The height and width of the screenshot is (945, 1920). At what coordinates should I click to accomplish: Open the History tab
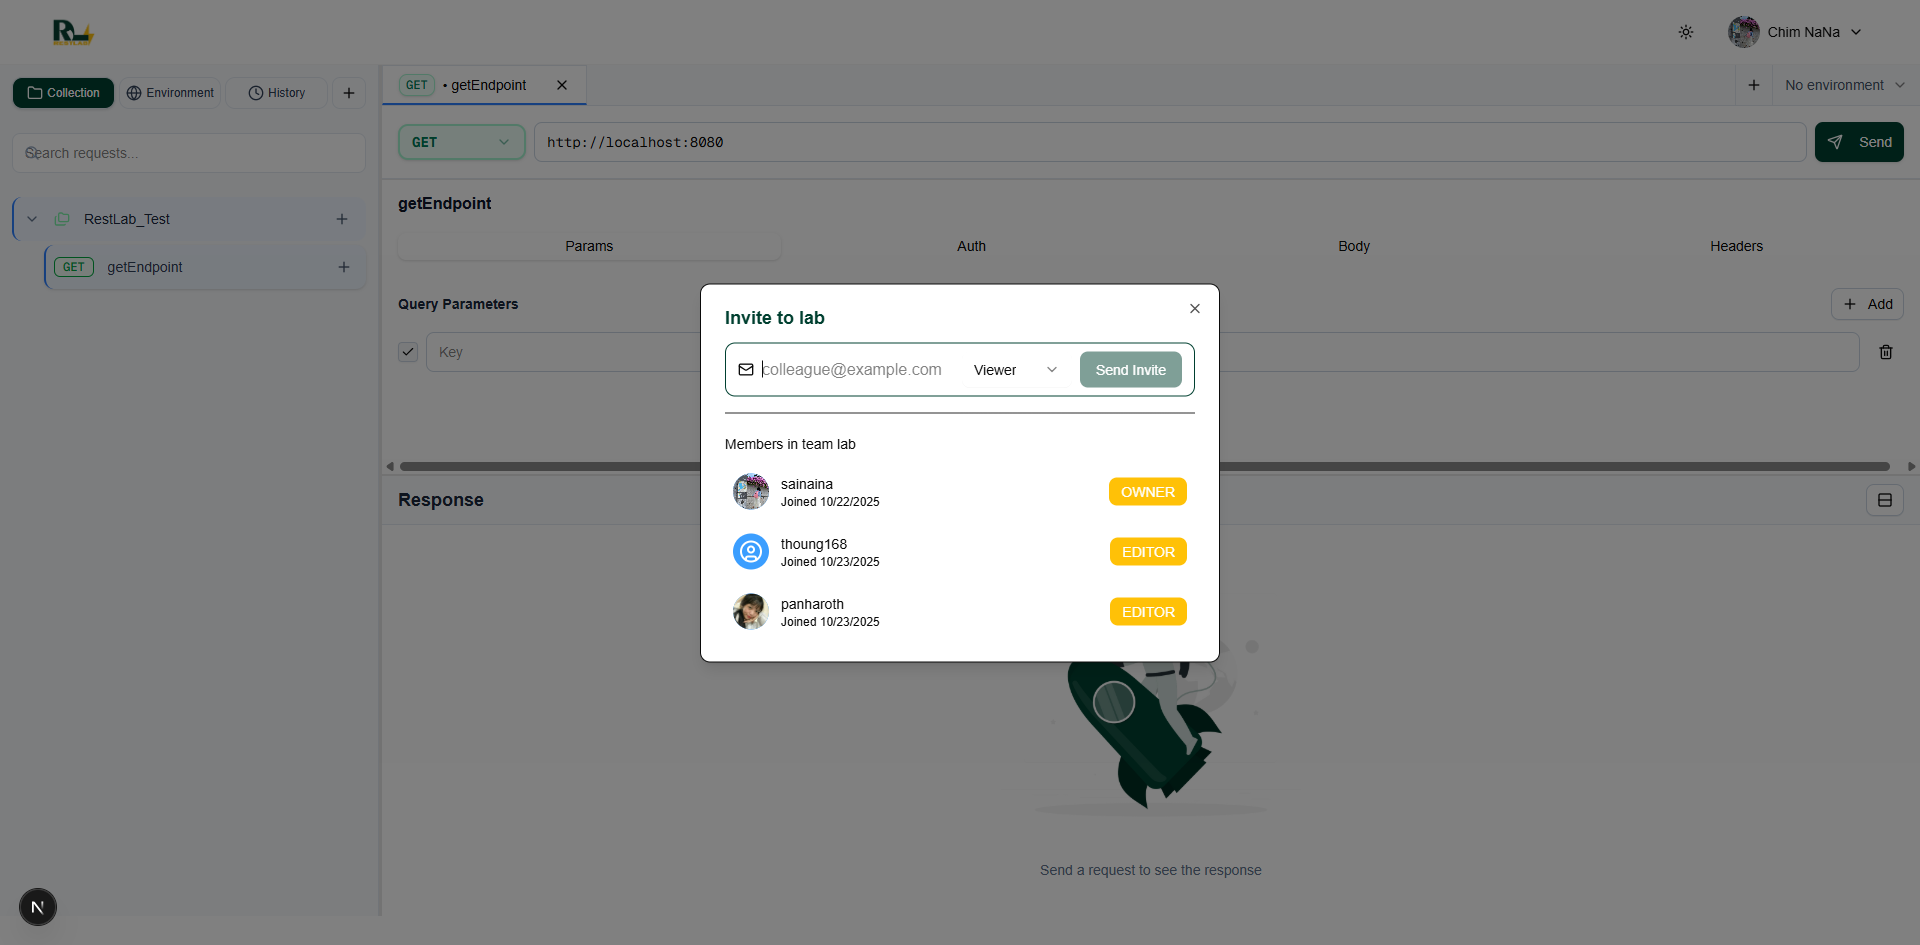click(x=277, y=93)
